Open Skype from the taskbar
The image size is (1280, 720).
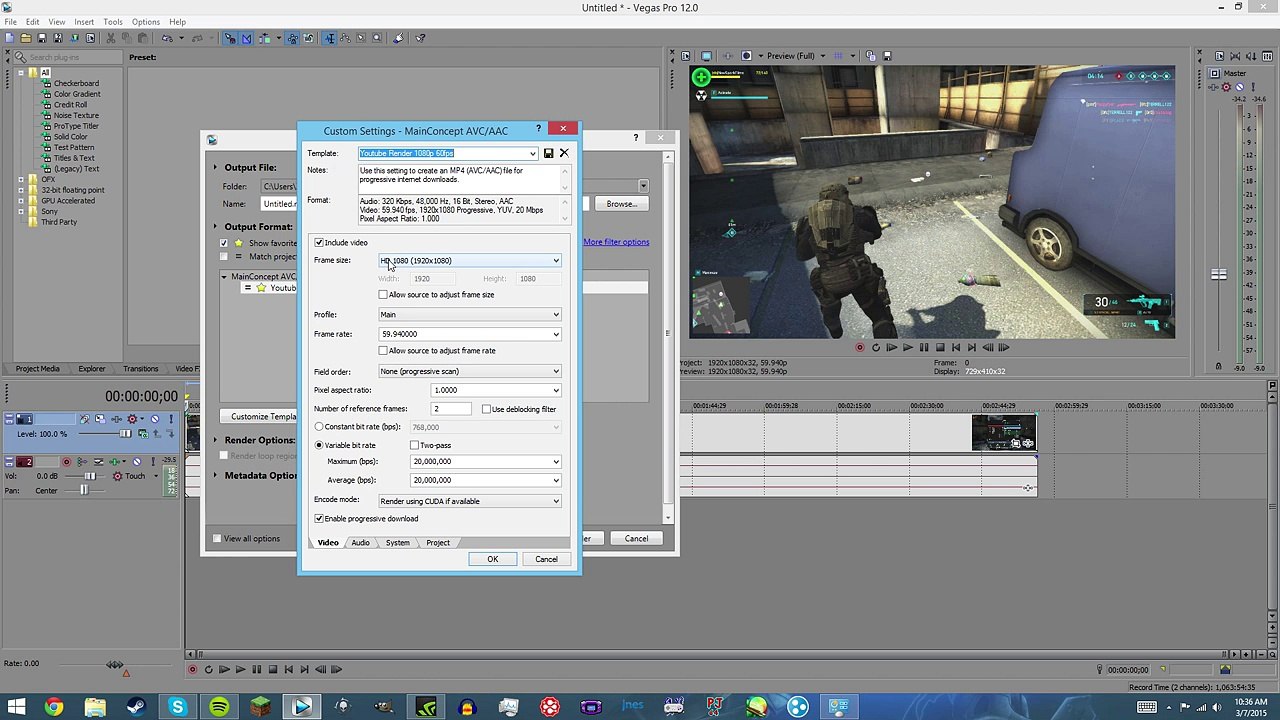tap(177, 708)
